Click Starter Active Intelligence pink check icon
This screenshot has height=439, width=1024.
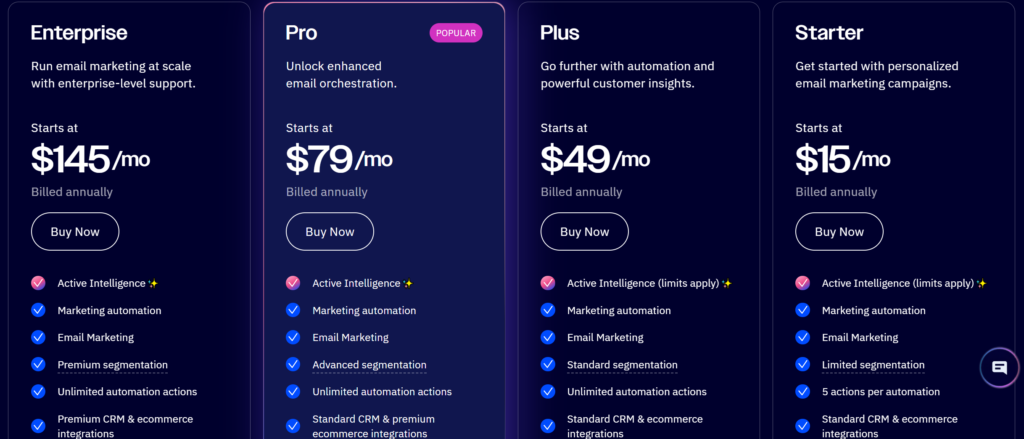(x=803, y=283)
